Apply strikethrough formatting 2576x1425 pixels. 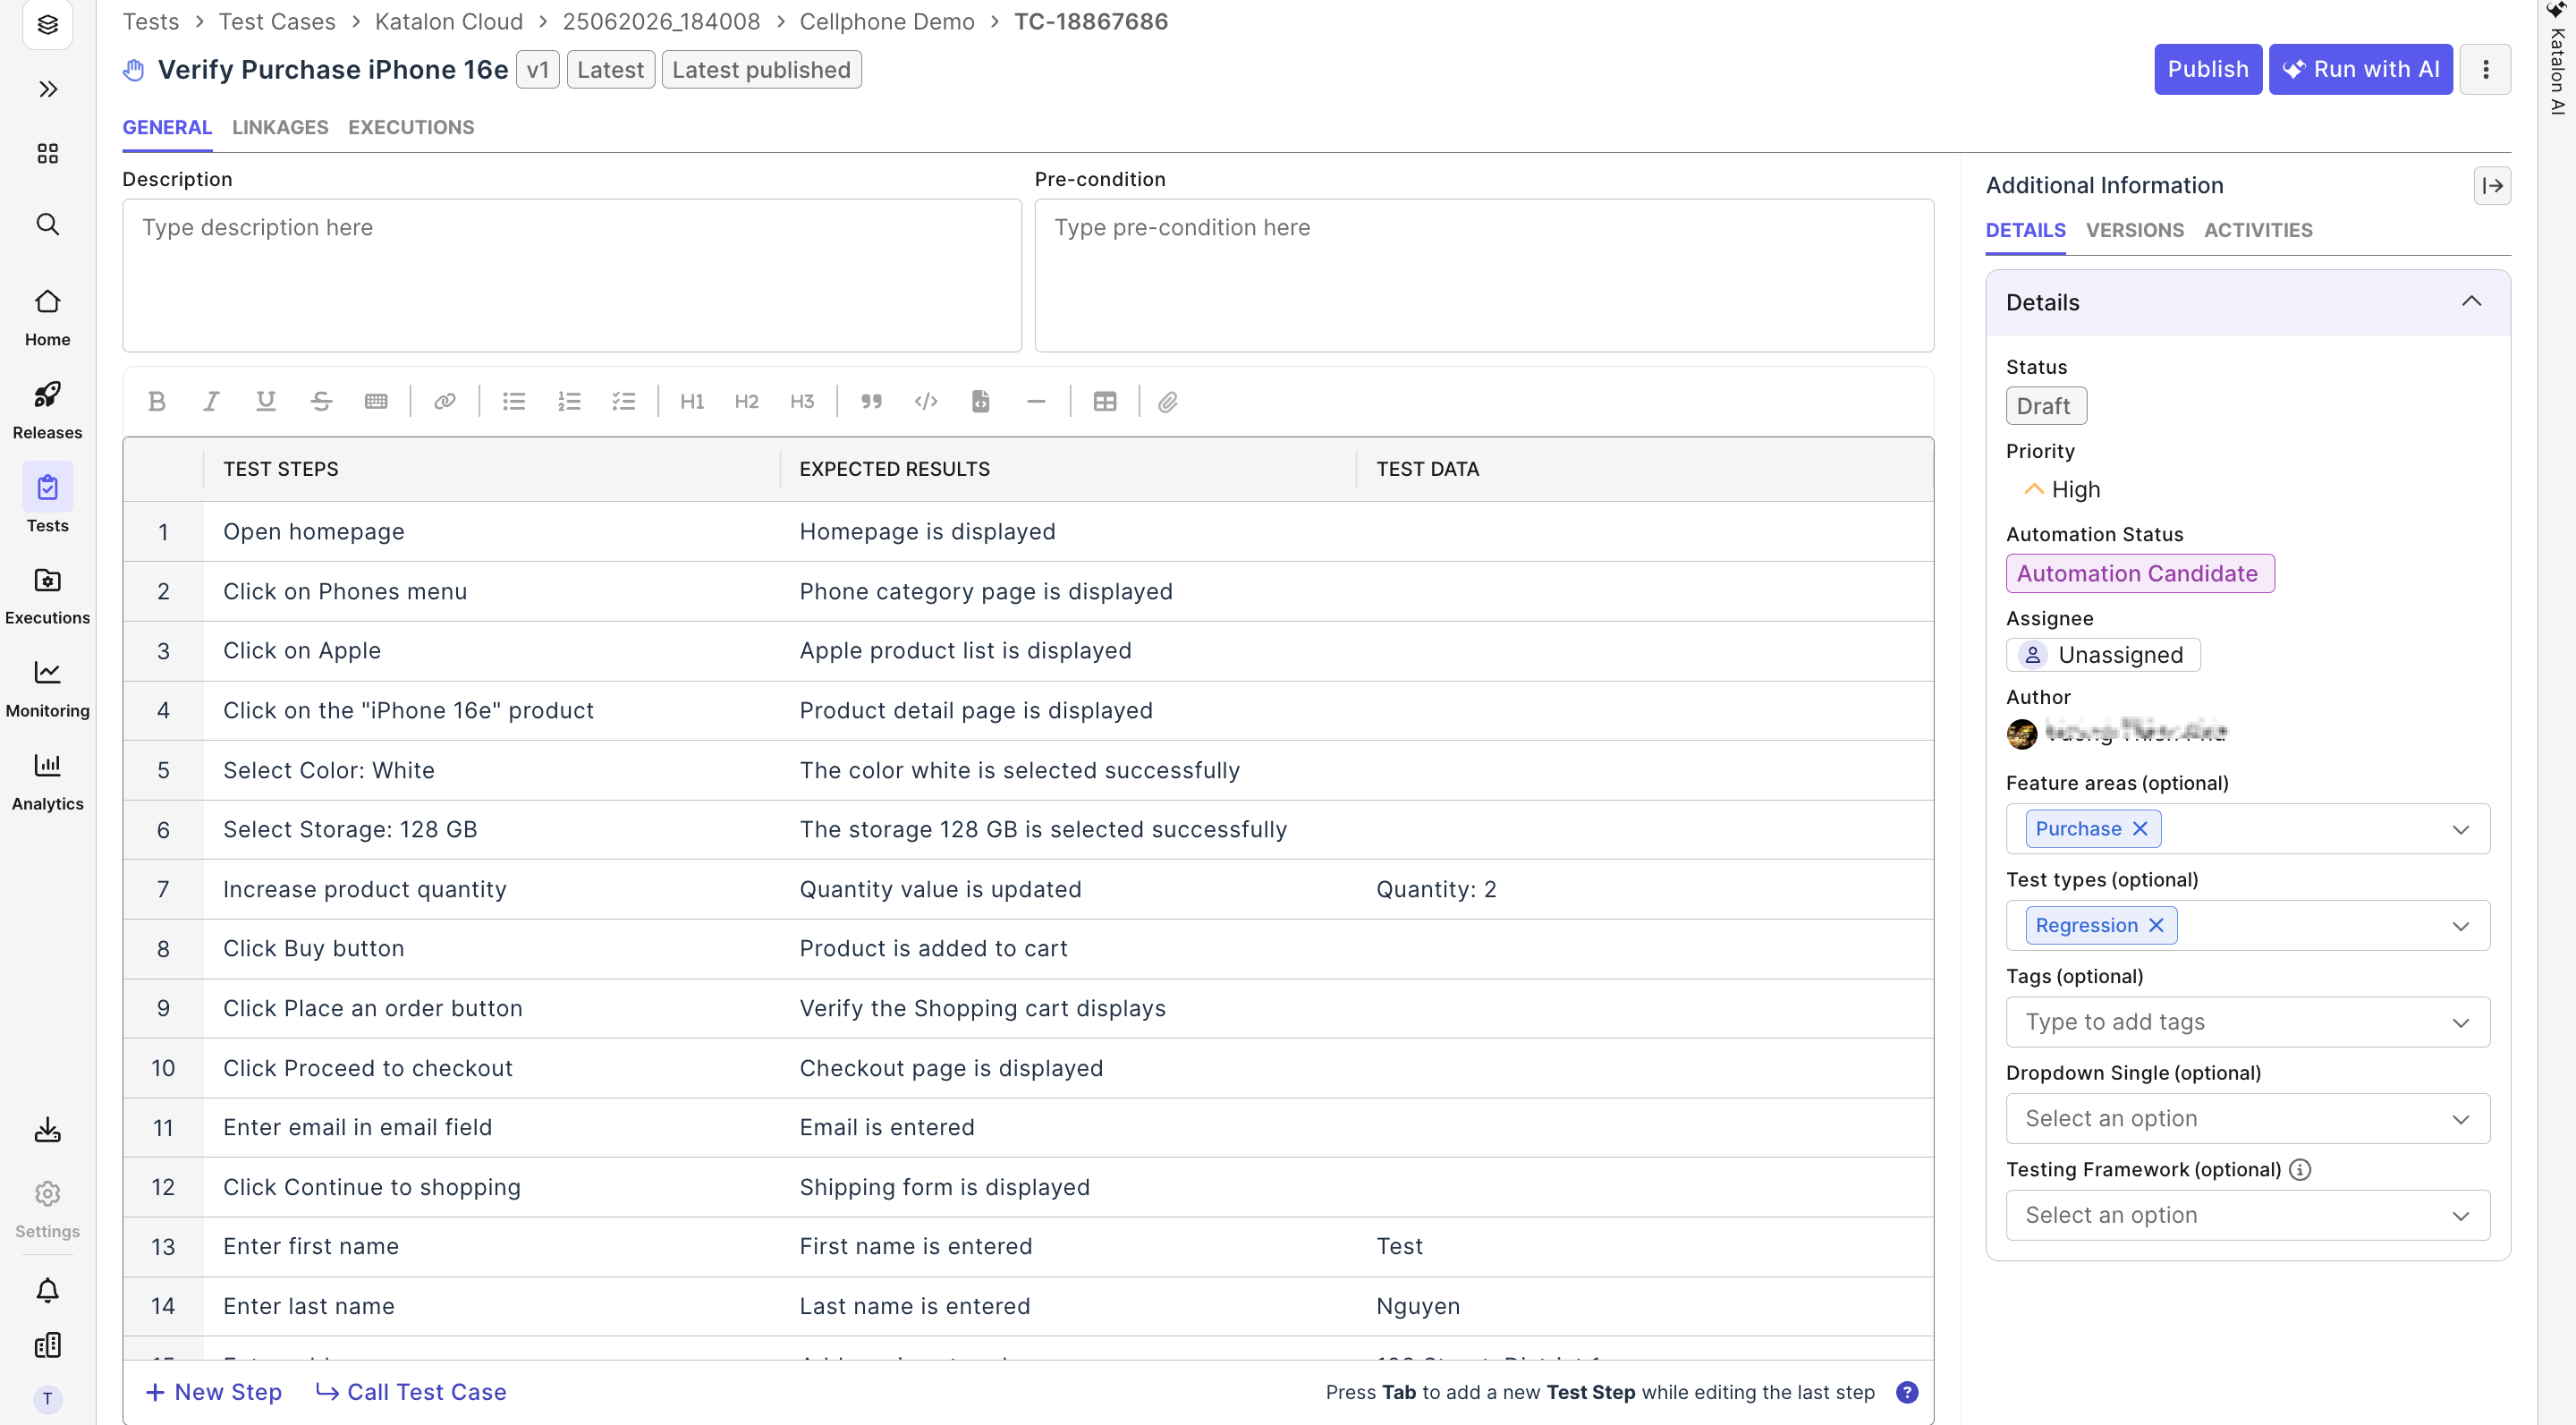[321, 402]
